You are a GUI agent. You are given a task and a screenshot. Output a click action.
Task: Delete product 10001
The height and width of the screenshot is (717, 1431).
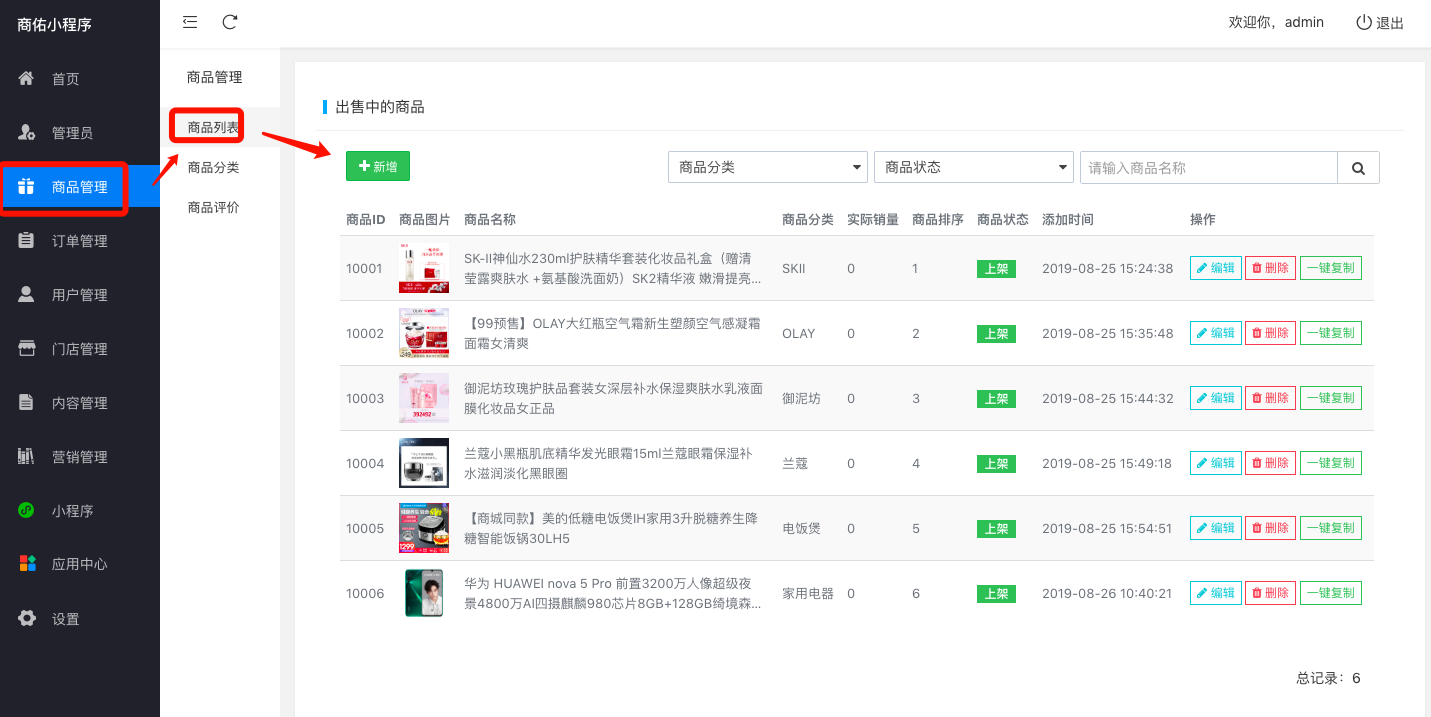[x=1270, y=268]
